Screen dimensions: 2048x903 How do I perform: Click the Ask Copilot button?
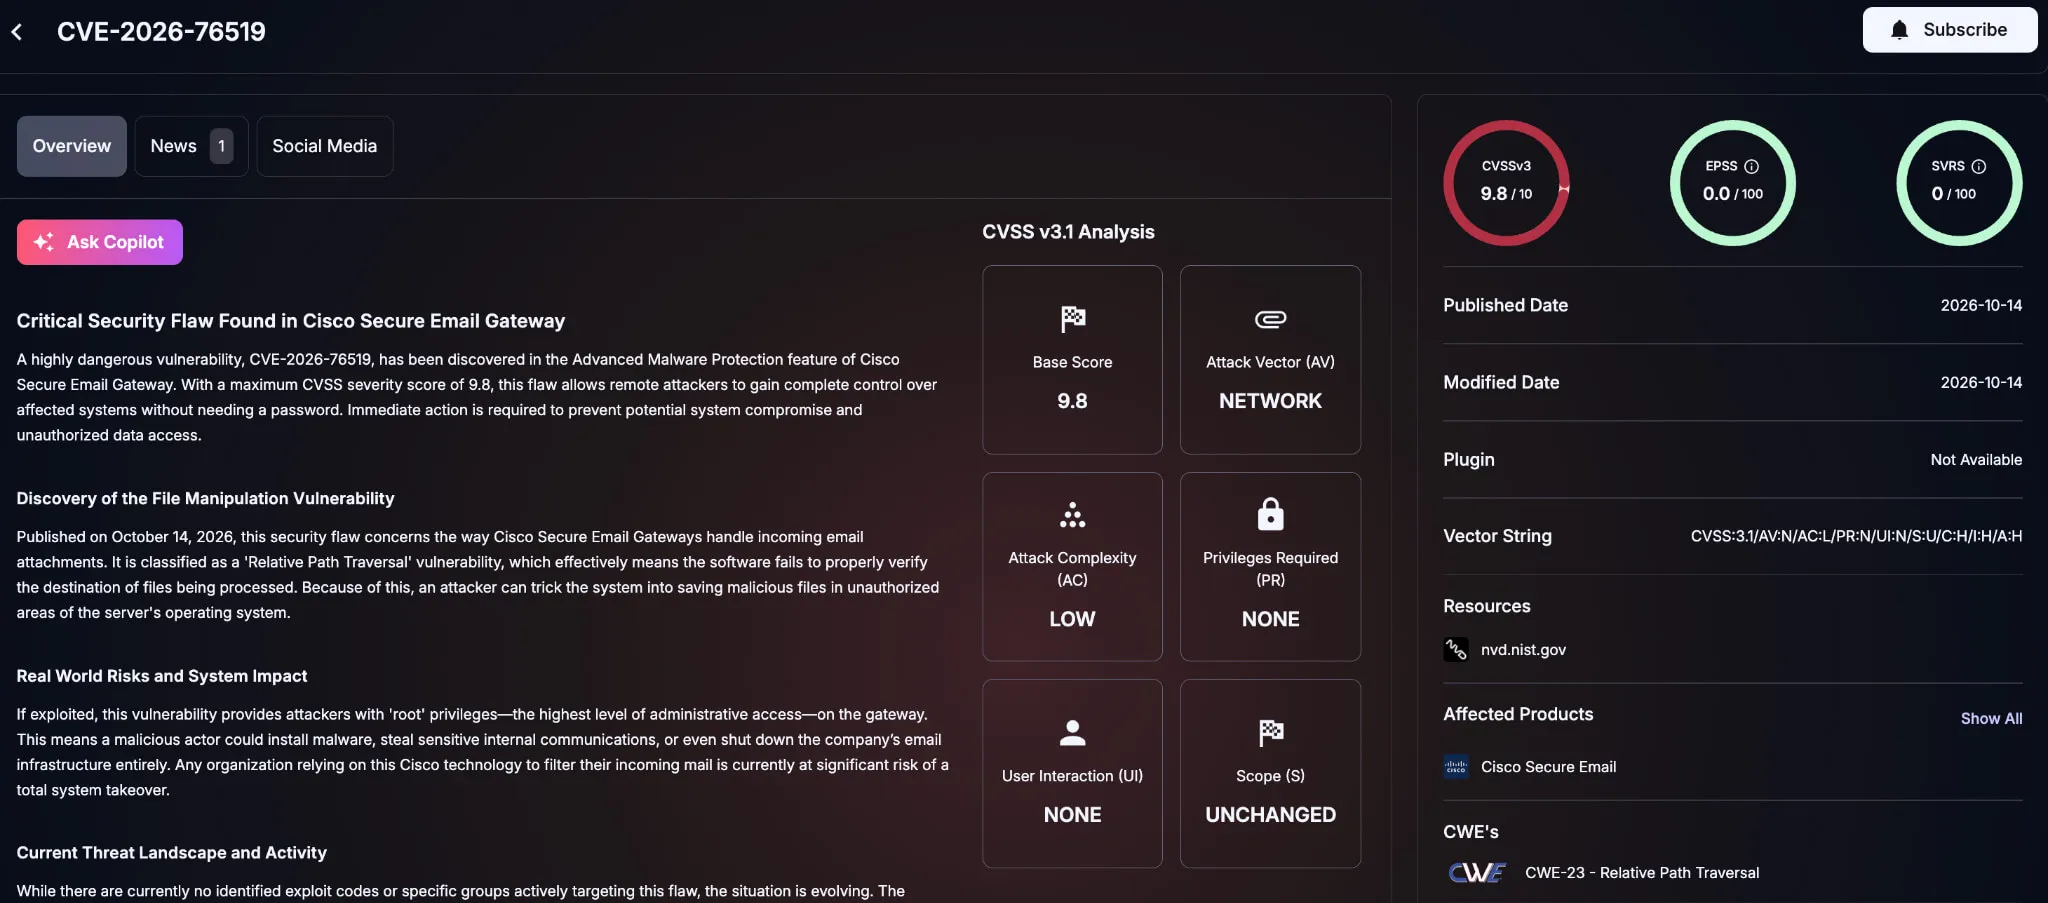100,242
